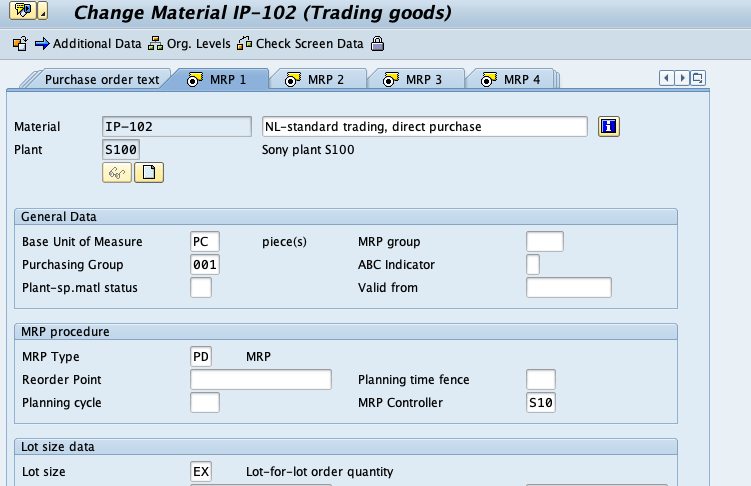This screenshot has width=751, height=486.
Task: Click the Reorder Point input field
Action: point(261,379)
